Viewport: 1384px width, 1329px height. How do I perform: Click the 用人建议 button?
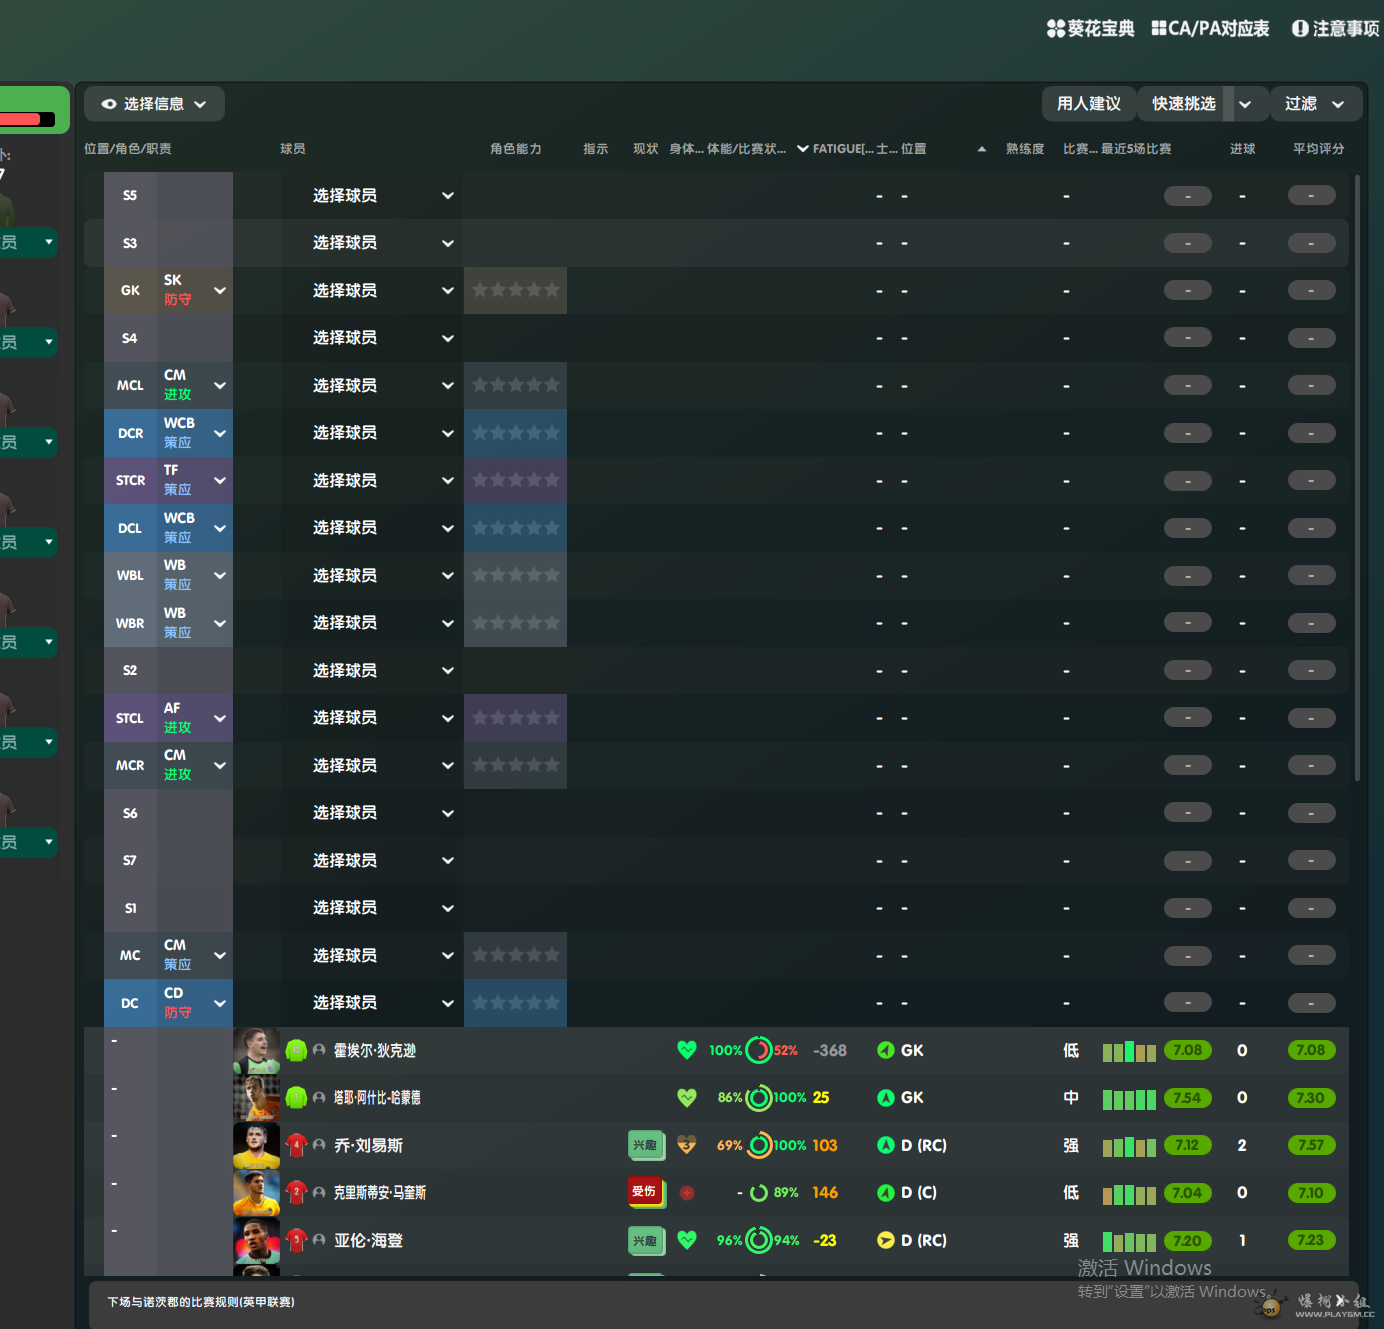point(1088,104)
